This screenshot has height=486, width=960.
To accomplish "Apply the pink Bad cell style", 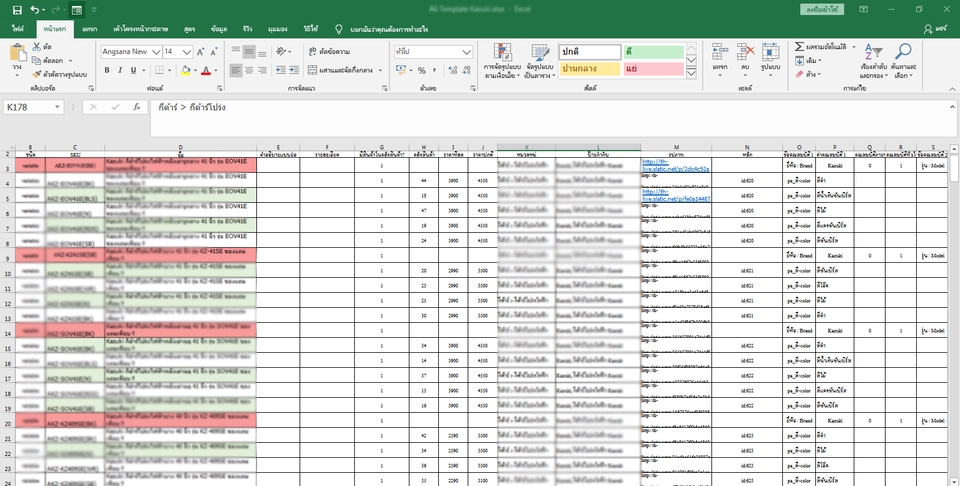I will [x=654, y=69].
